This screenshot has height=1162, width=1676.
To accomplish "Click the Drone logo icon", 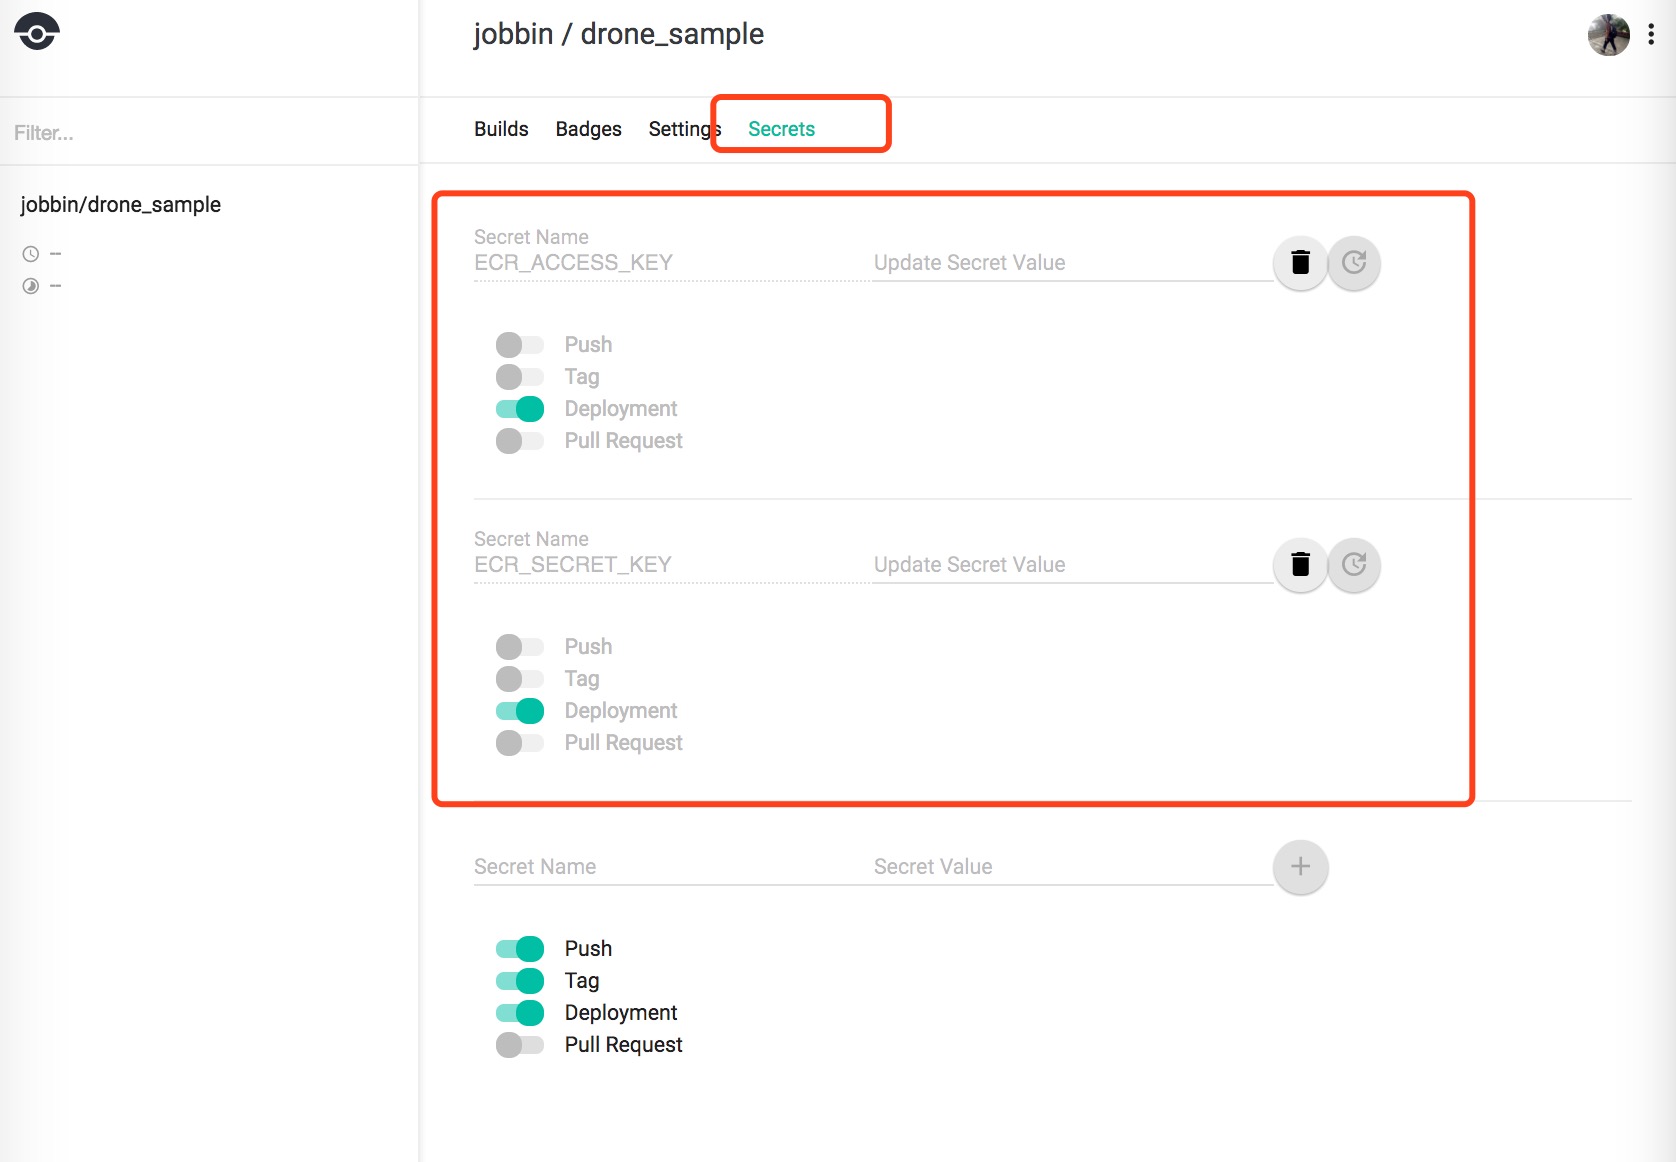I will tap(37, 32).
